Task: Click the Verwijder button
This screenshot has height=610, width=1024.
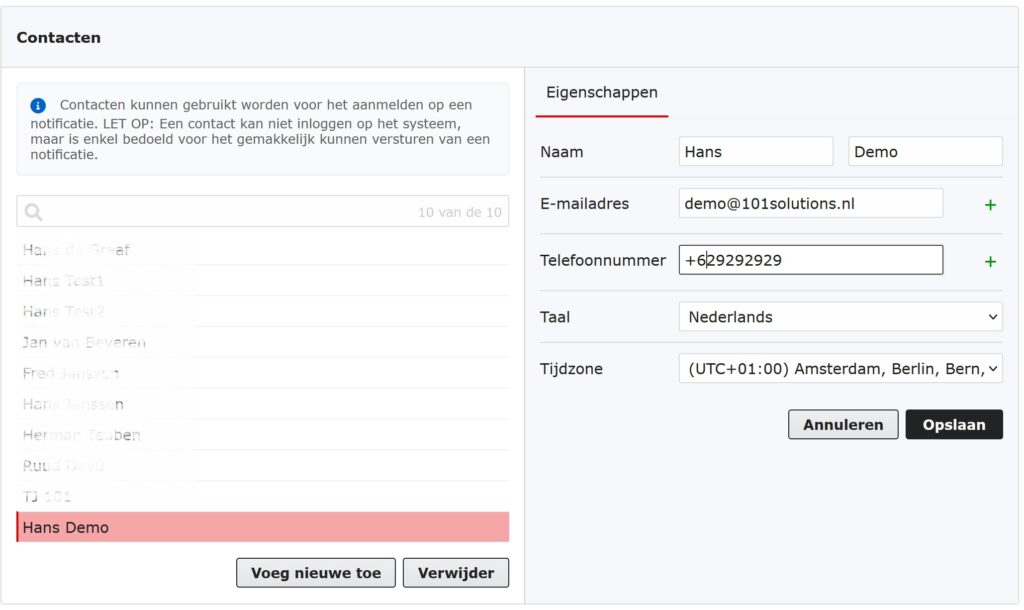Action: [x=455, y=573]
